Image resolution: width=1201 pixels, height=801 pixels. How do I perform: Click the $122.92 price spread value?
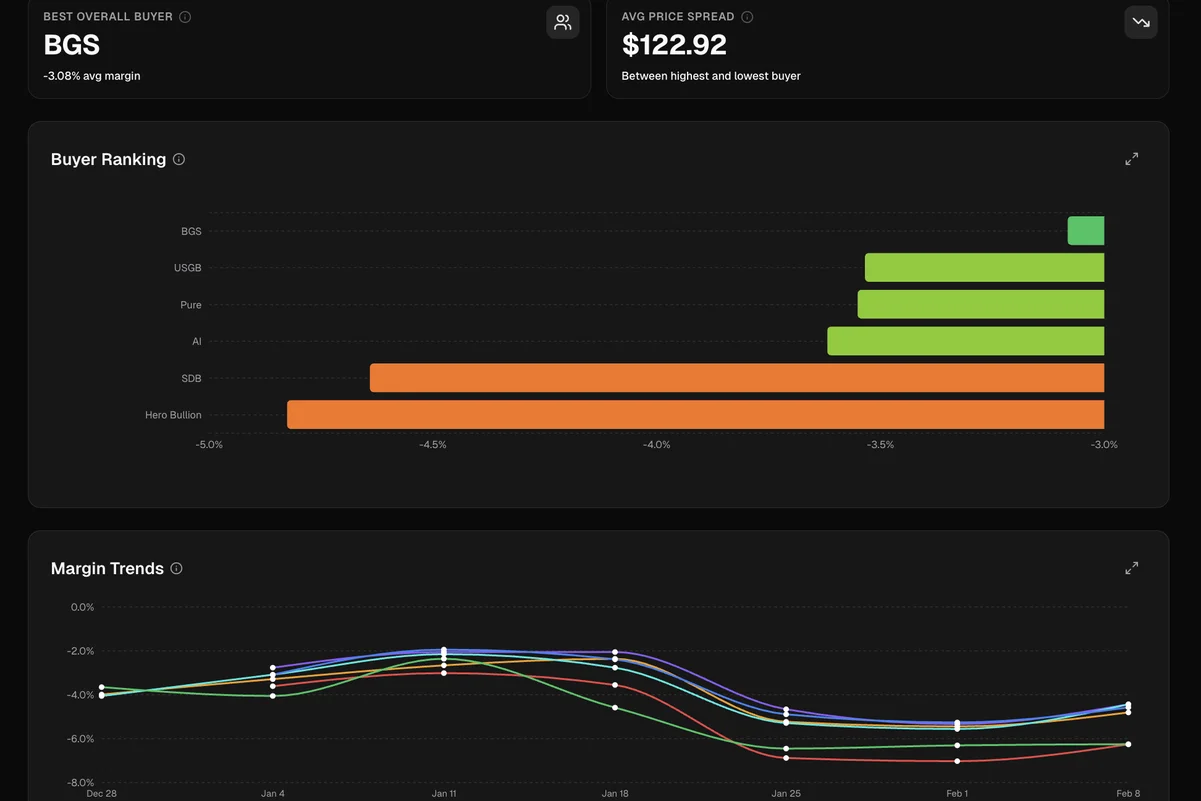(x=674, y=45)
